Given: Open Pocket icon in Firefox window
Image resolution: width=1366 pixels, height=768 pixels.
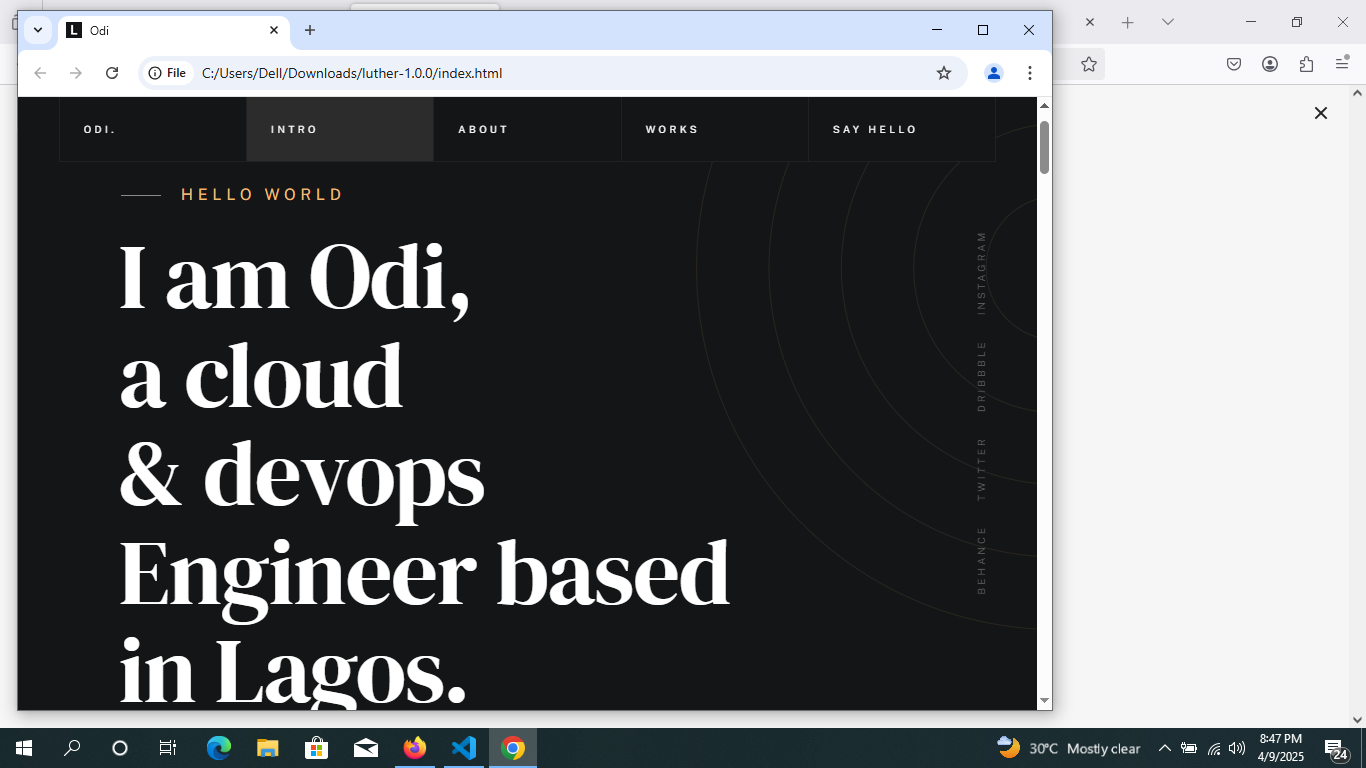Looking at the screenshot, I should (x=1234, y=64).
